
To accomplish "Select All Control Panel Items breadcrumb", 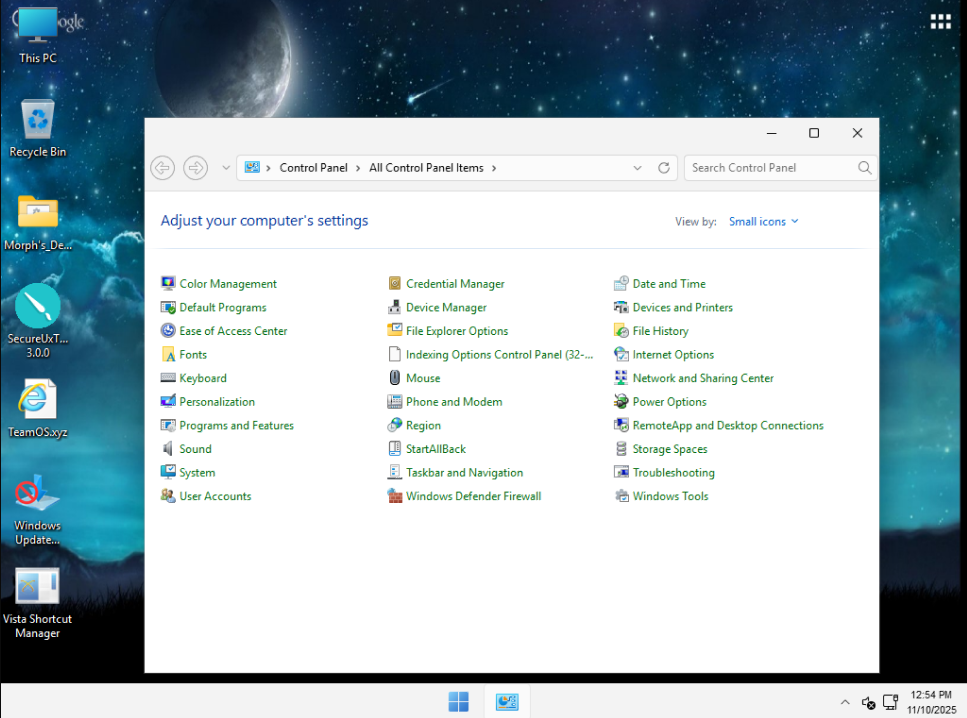I will click(426, 168).
